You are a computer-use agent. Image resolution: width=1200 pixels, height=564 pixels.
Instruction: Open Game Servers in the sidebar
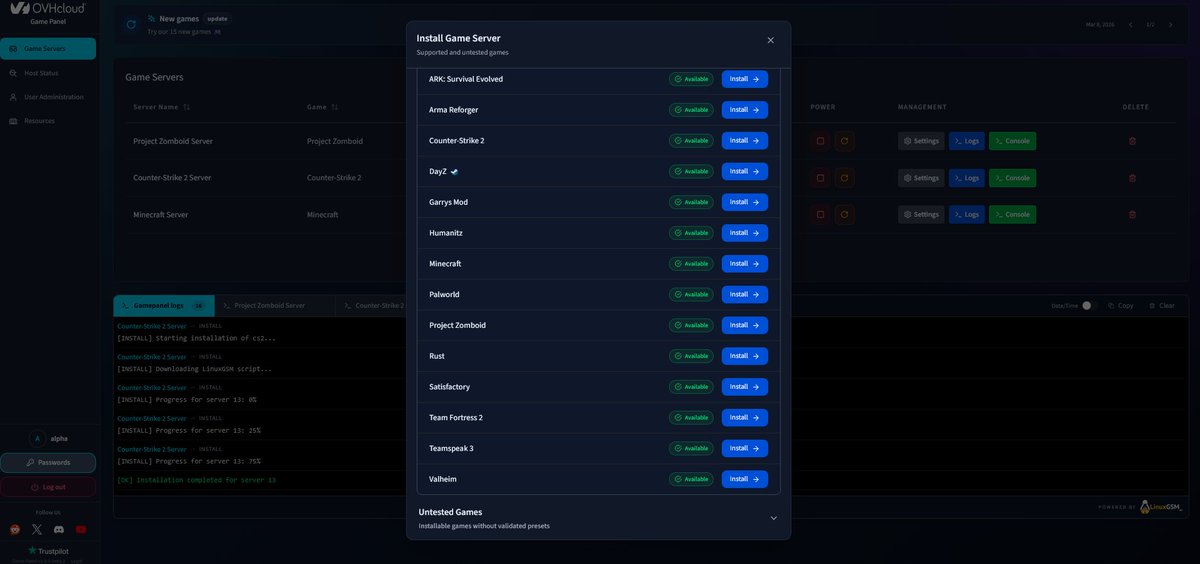tap(48, 48)
